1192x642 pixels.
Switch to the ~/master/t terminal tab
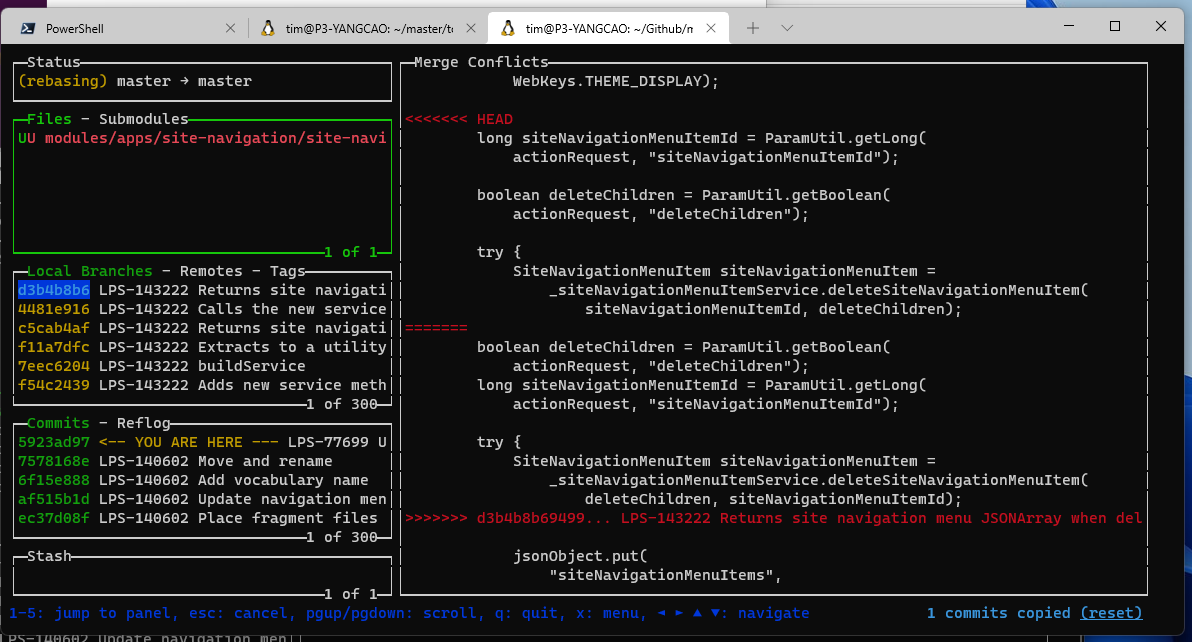pos(369,28)
